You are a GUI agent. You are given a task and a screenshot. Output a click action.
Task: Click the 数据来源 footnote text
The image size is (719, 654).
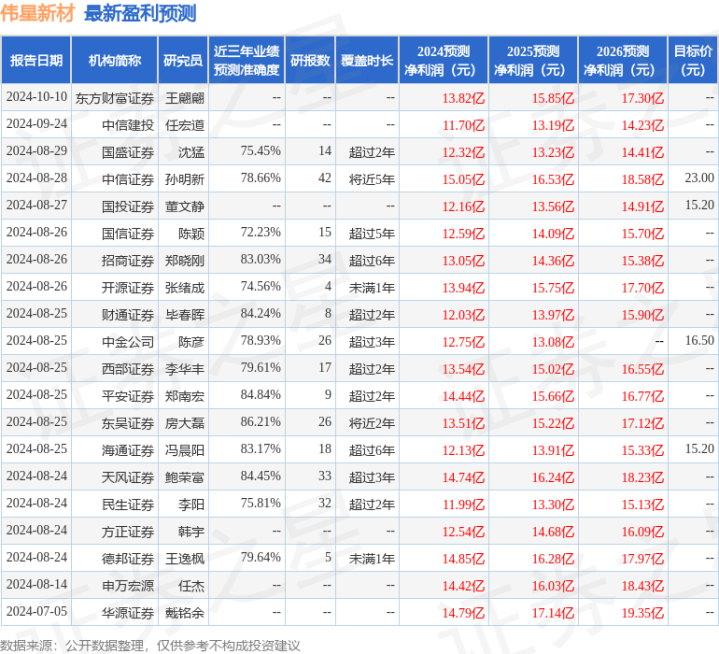tap(150, 646)
